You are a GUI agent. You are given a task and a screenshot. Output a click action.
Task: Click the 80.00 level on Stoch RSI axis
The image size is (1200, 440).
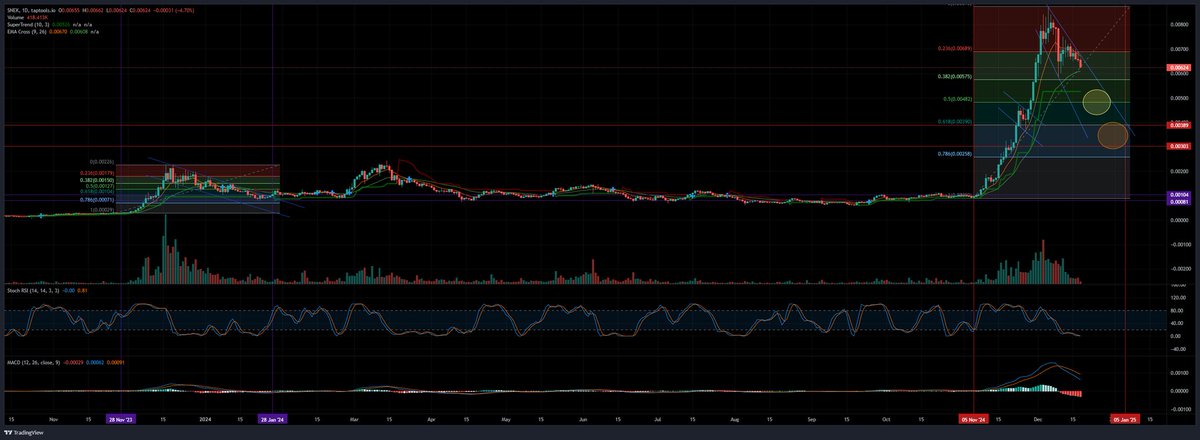click(x=1177, y=311)
